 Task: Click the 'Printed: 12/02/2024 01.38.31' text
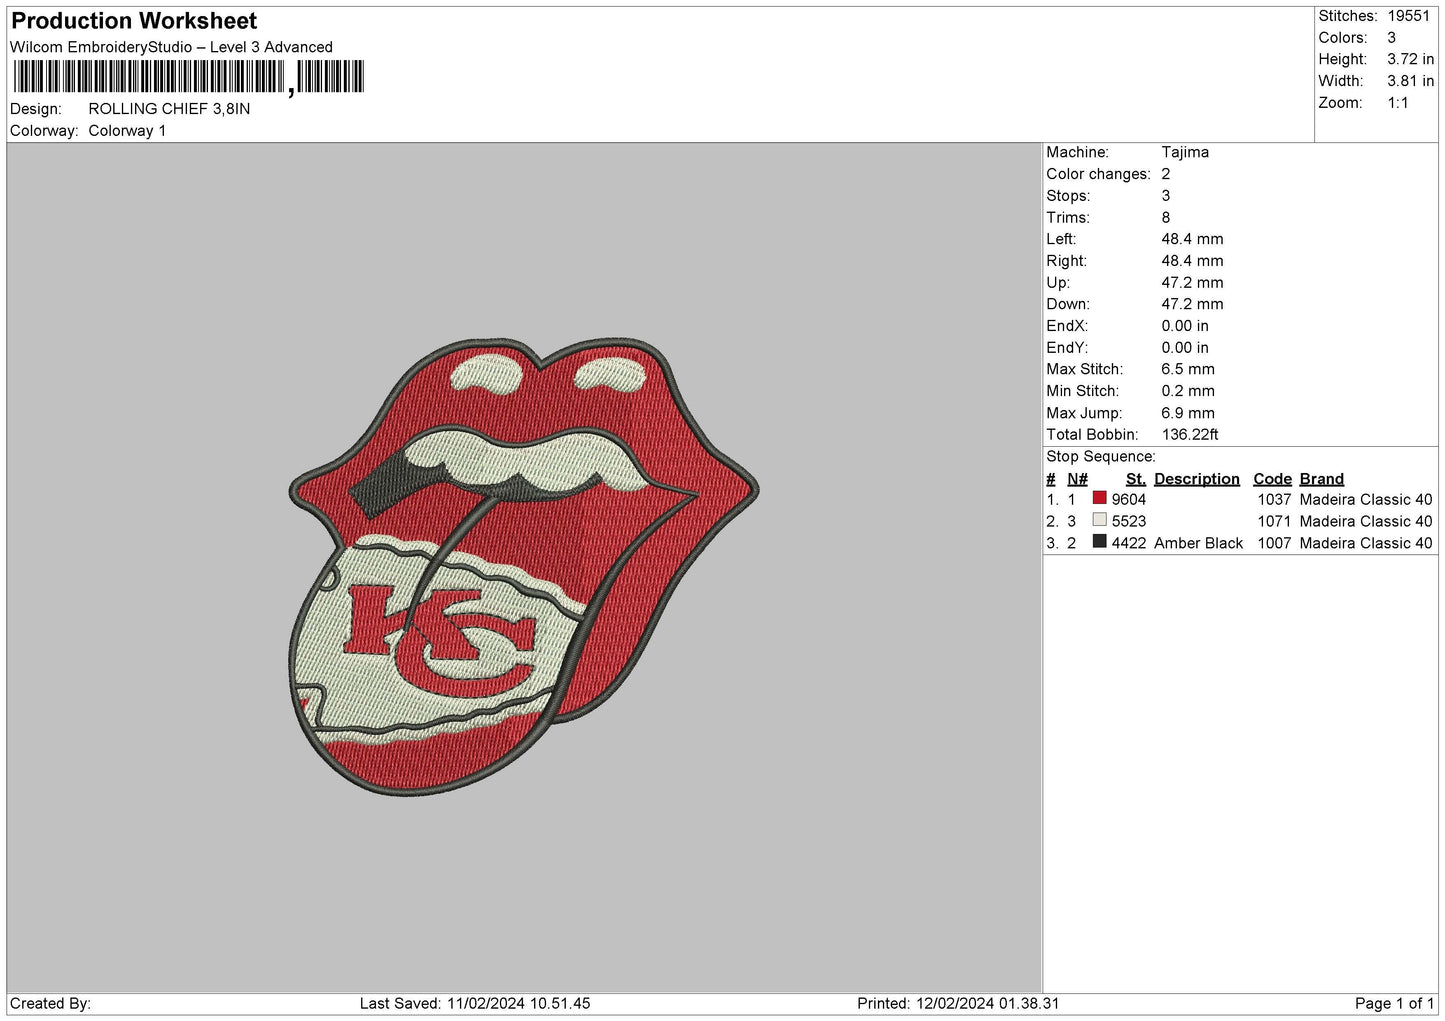point(958,1004)
